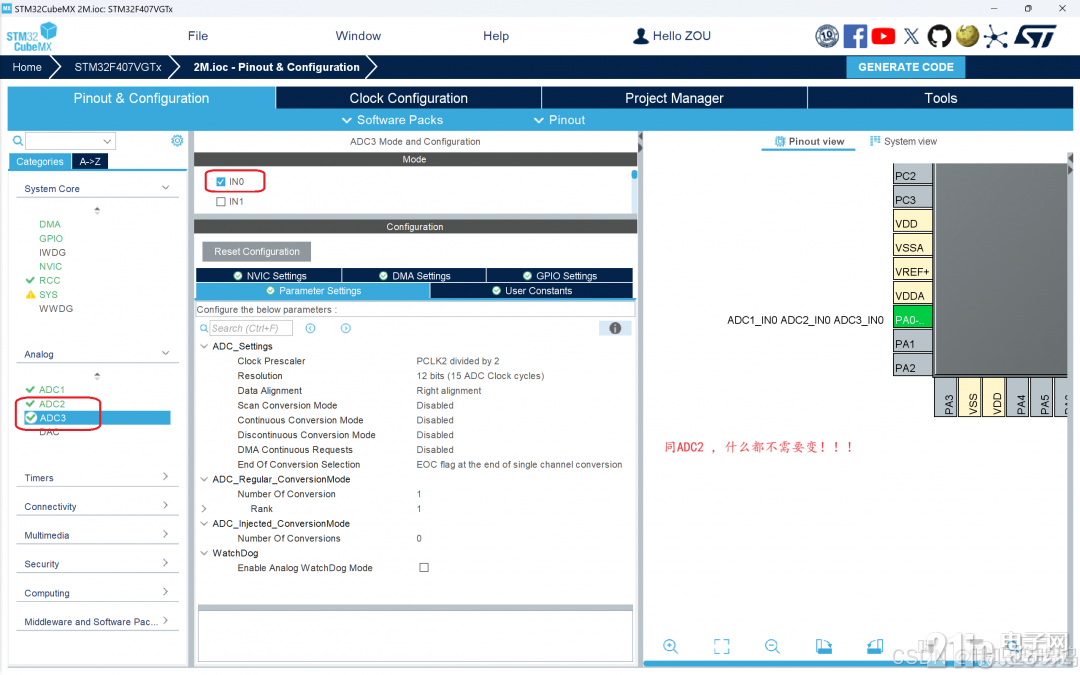Select ADC2 in the Analog list
The image size is (1080, 675).
(x=52, y=404)
